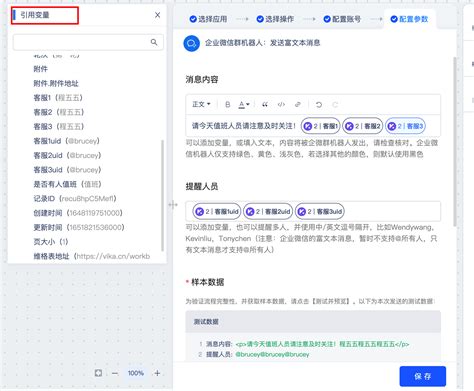Select variable 客服3 (程五五)
The image size is (474, 391).
tap(59, 127)
